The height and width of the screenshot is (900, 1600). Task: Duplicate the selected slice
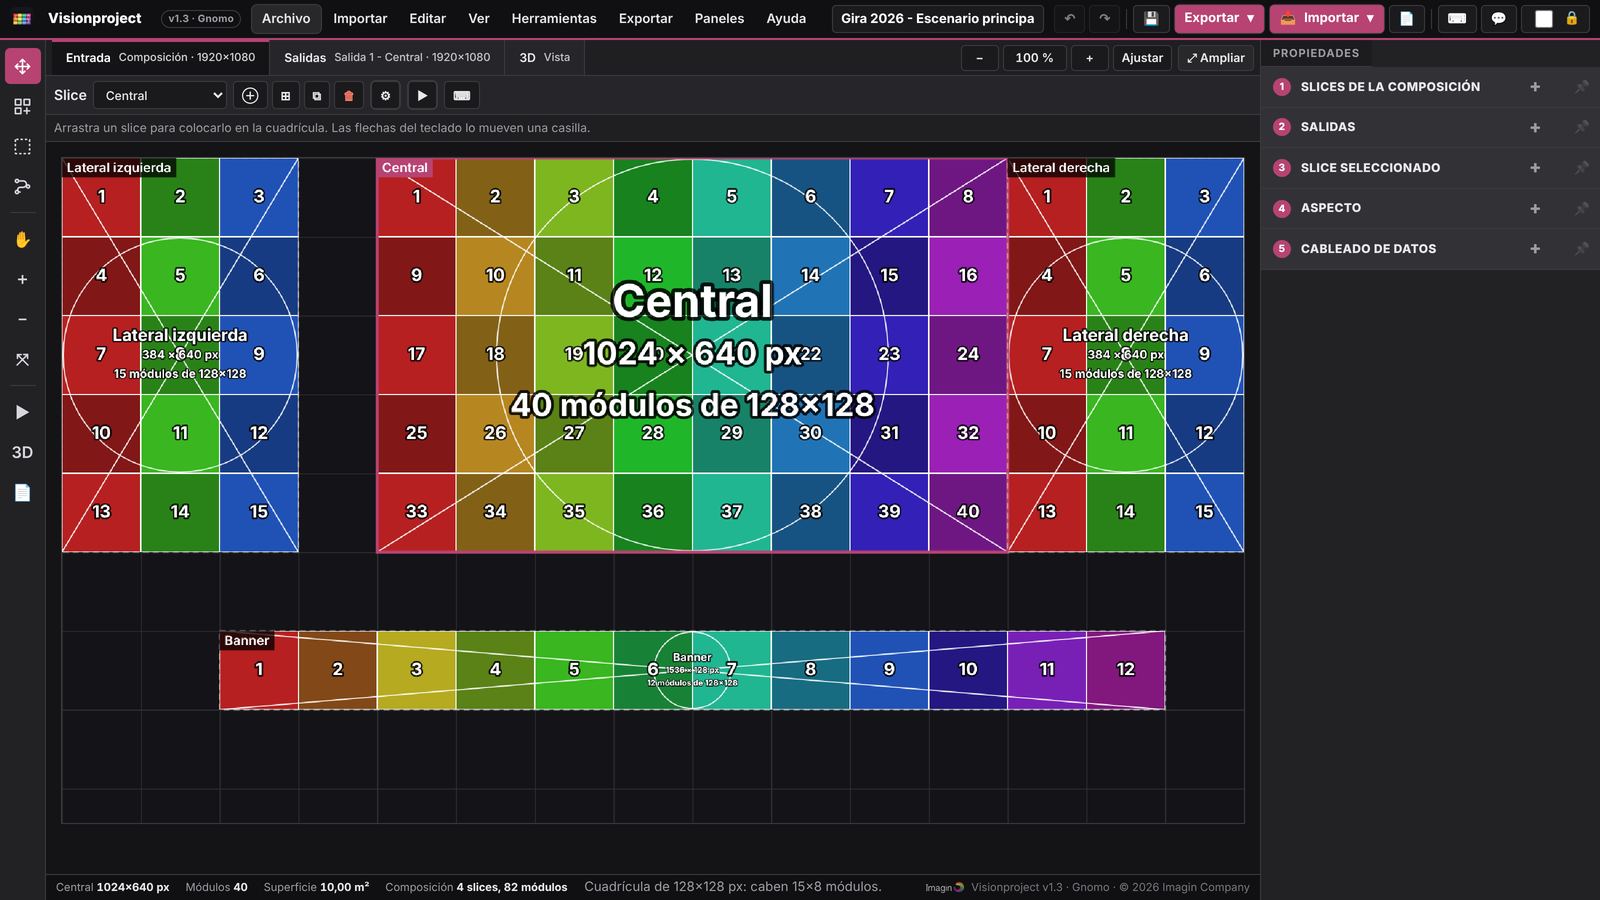point(317,95)
